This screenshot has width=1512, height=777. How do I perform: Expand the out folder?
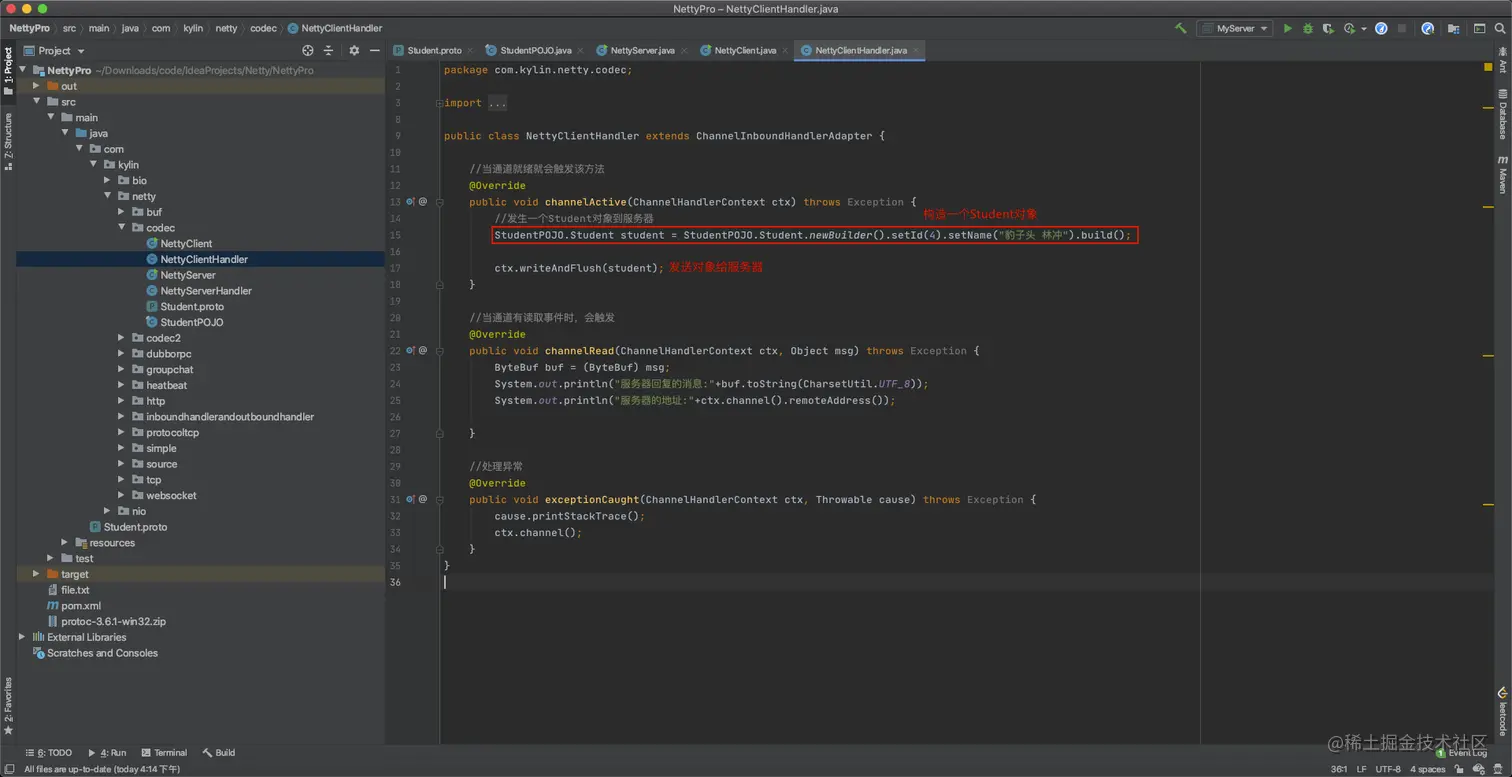36,86
